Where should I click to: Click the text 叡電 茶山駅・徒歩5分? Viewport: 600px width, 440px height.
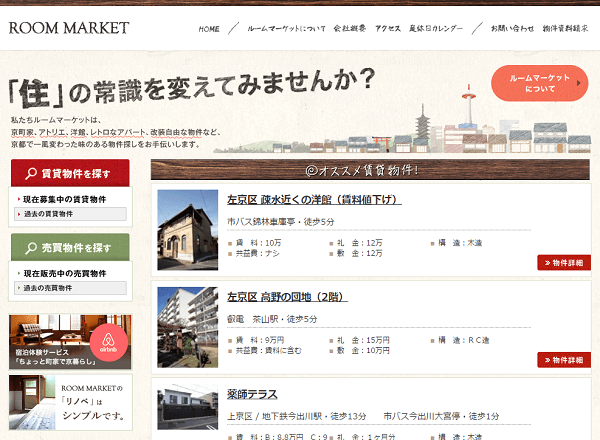point(272,319)
